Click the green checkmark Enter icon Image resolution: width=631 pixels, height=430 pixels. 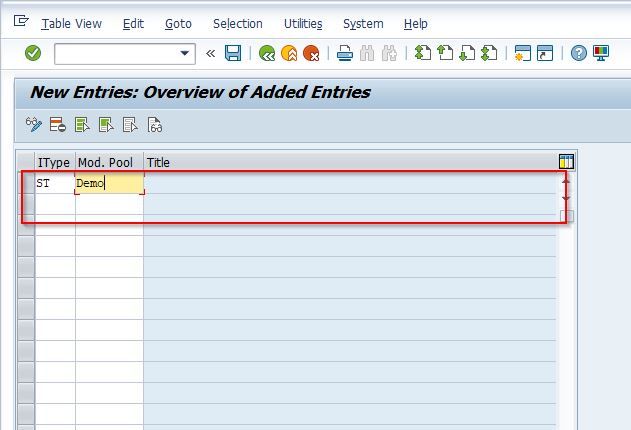(33, 53)
